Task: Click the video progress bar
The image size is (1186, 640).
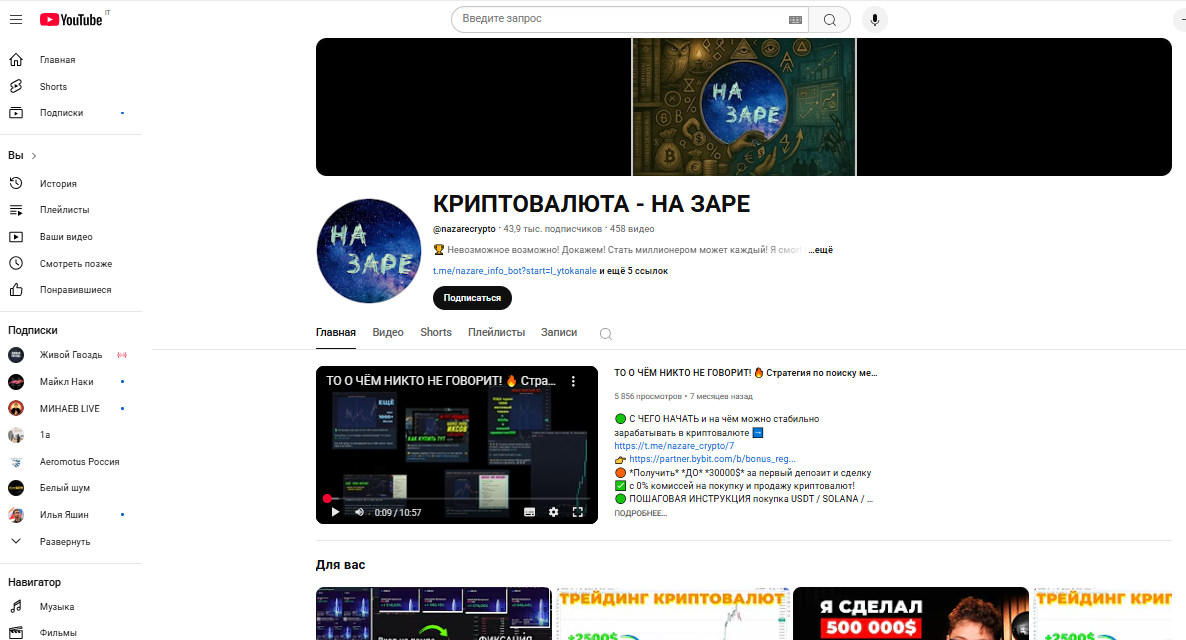Action: pyautogui.click(x=450, y=497)
